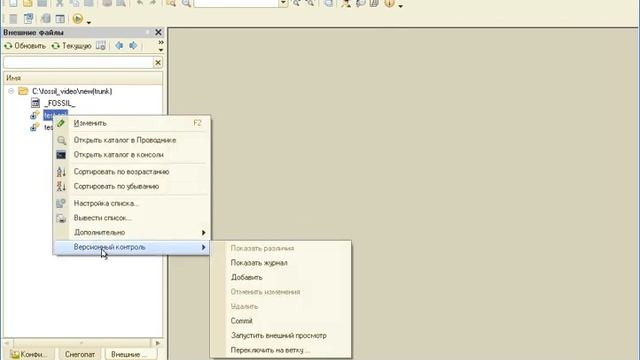
Task: Click the Текущую refresh button
Action: pyautogui.click(x=71, y=46)
